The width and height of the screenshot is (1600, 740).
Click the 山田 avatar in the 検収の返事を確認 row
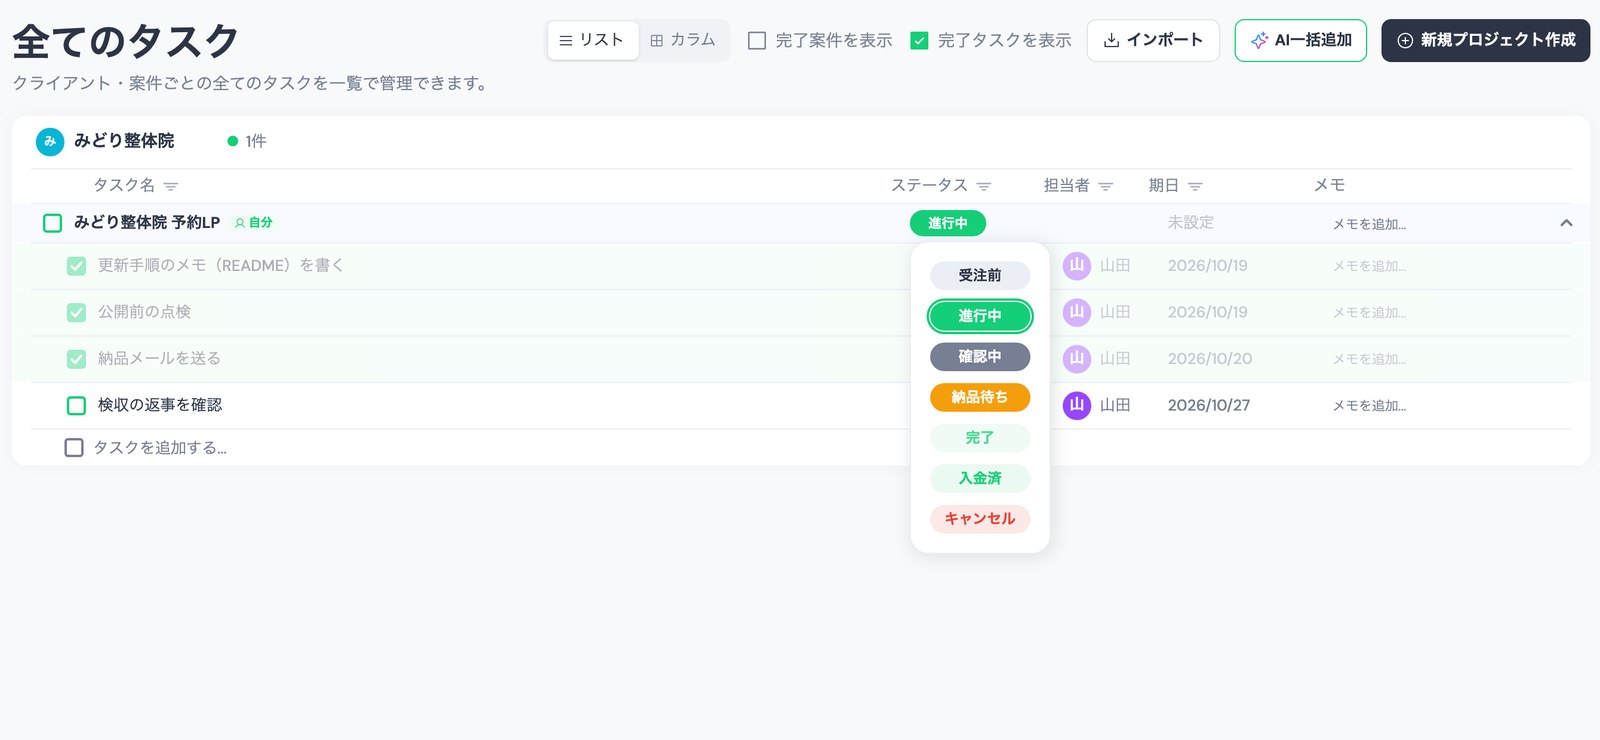coord(1077,405)
